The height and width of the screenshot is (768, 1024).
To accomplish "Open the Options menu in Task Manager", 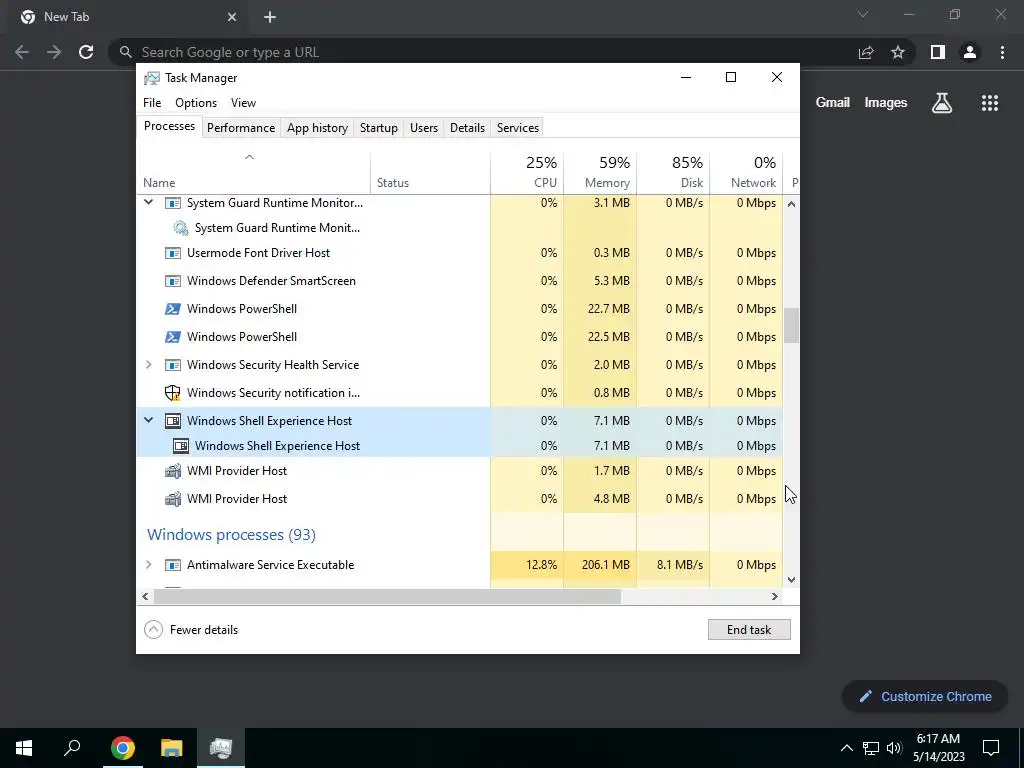I will point(196,103).
